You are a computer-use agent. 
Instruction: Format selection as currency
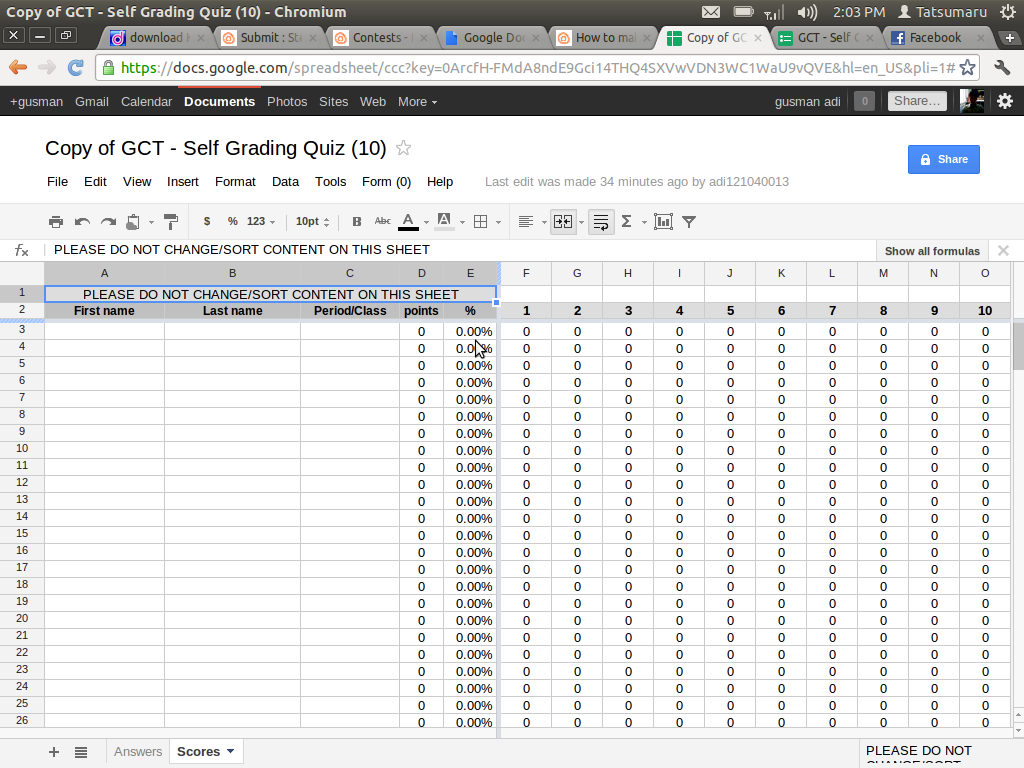(x=207, y=221)
